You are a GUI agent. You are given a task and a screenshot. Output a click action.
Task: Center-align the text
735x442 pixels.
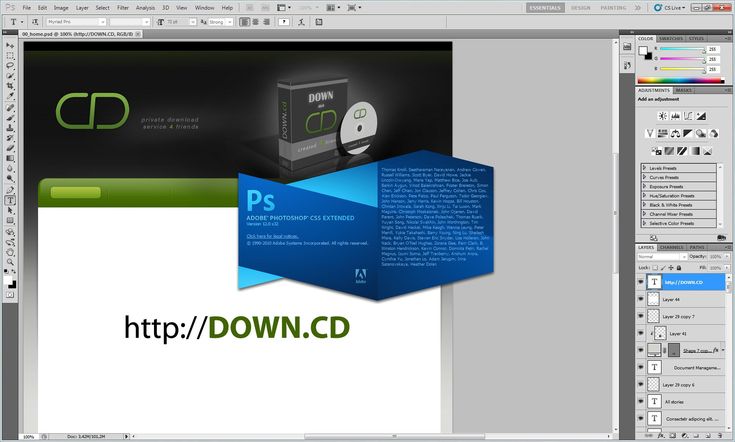(255, 22)
